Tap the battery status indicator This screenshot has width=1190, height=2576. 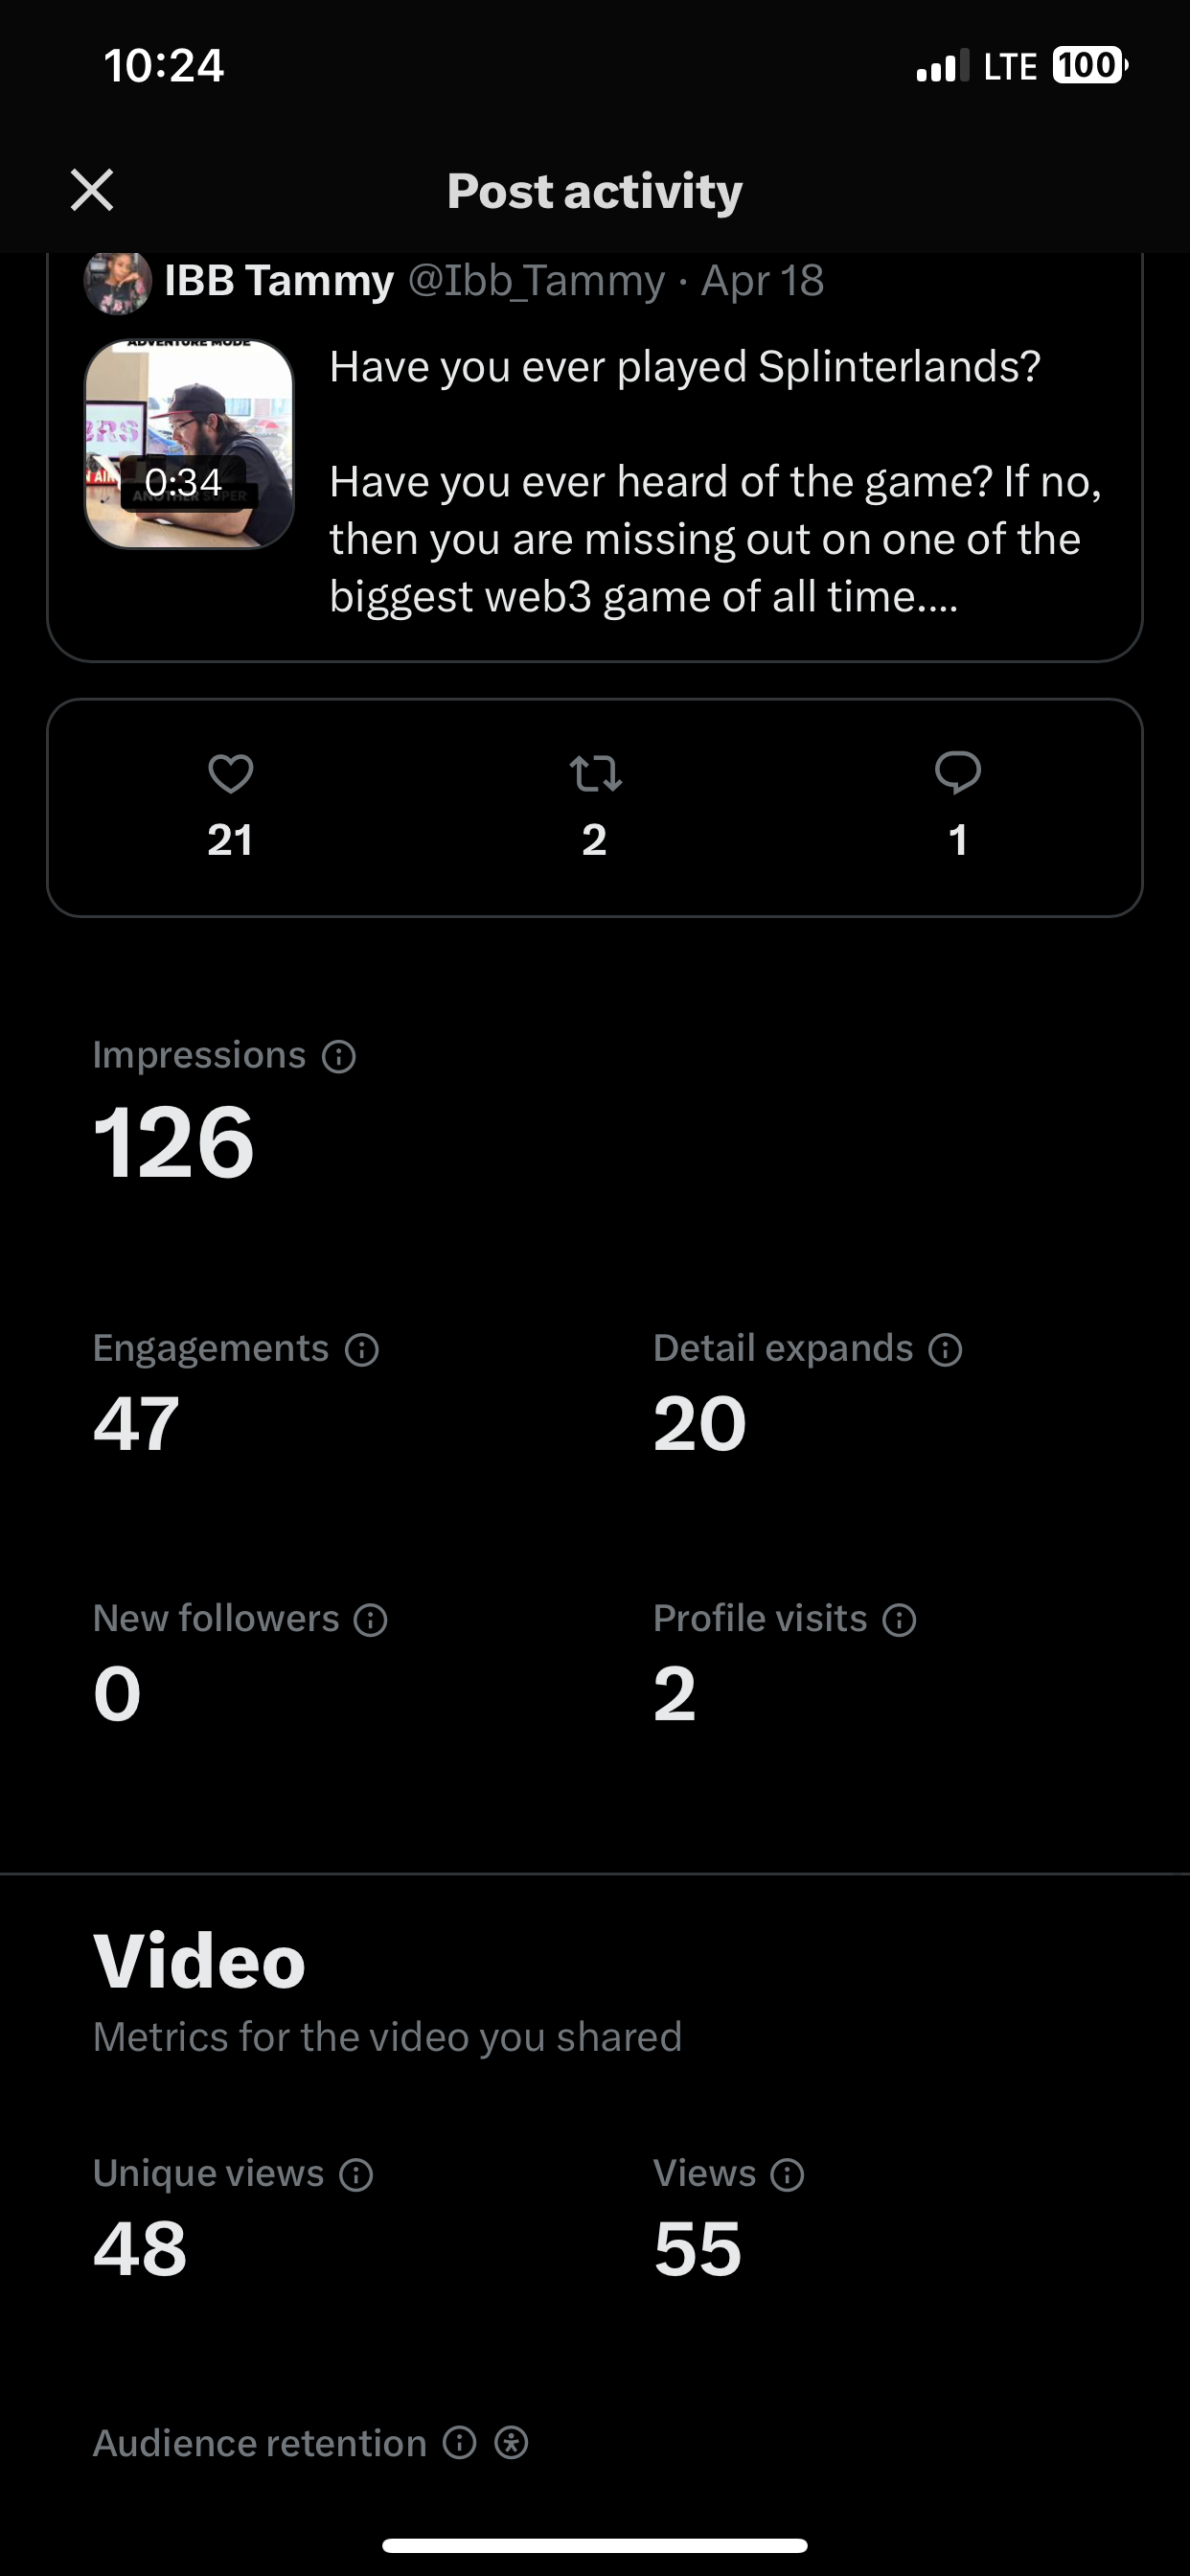coord(1089,66)
